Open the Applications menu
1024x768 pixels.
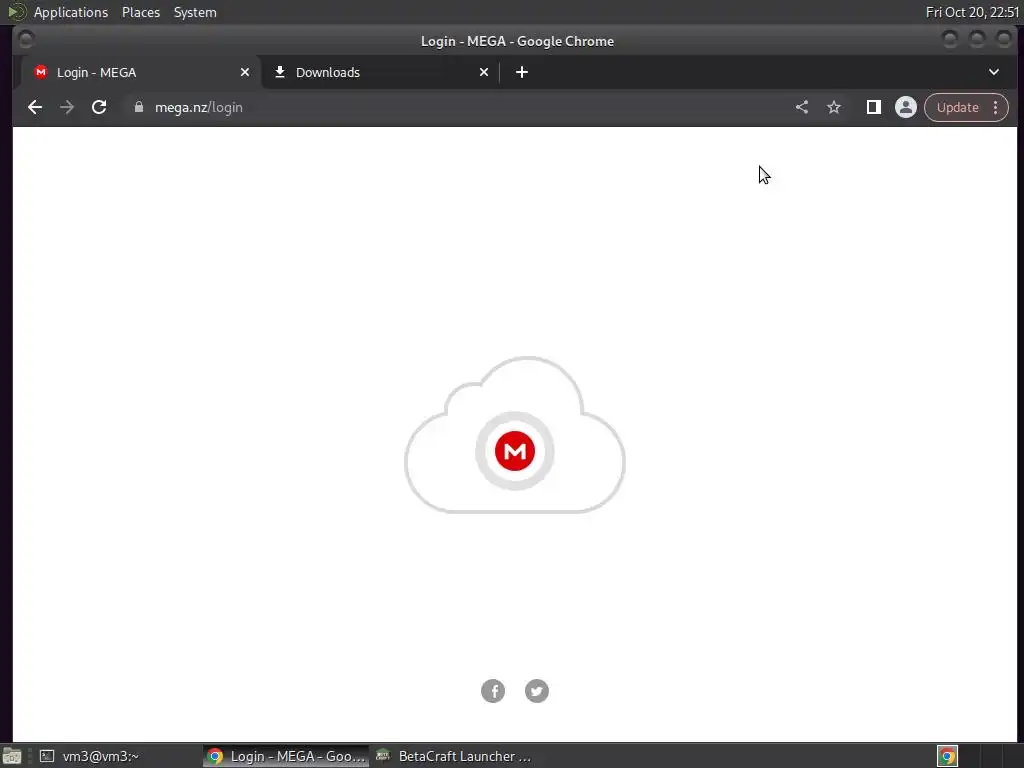click(71, 12)
